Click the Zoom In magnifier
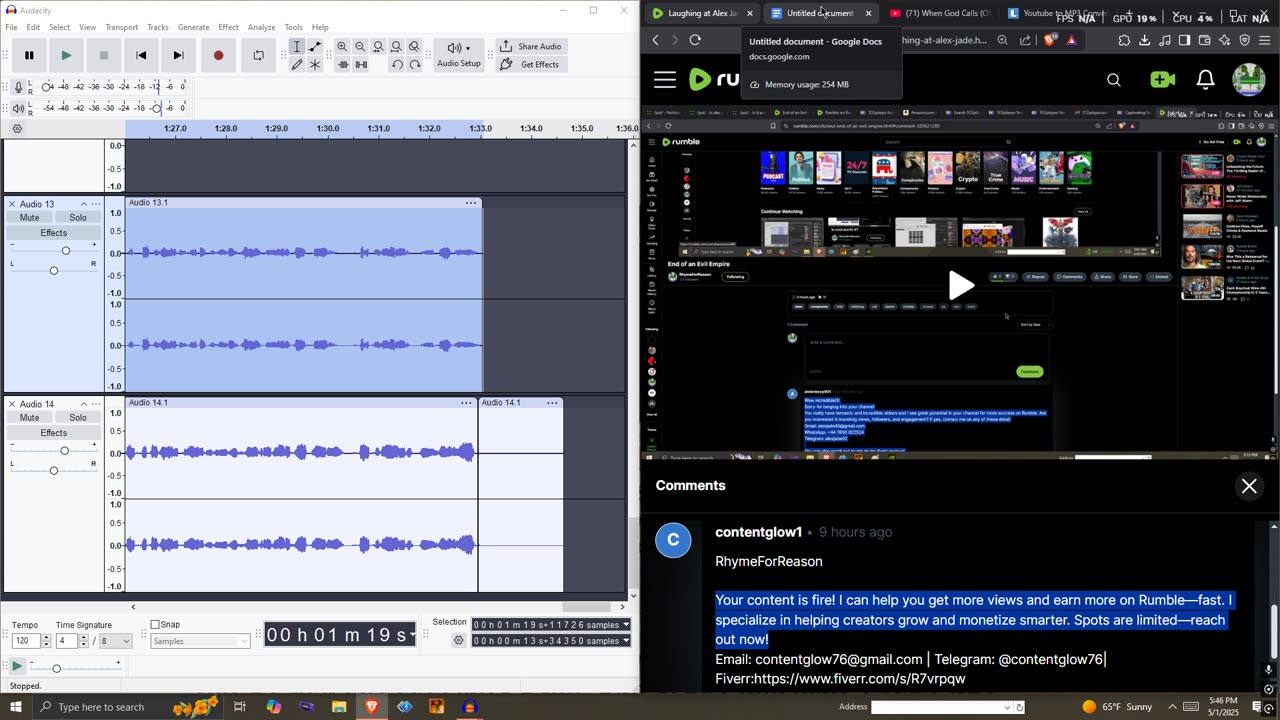 [x=342, y=47]
